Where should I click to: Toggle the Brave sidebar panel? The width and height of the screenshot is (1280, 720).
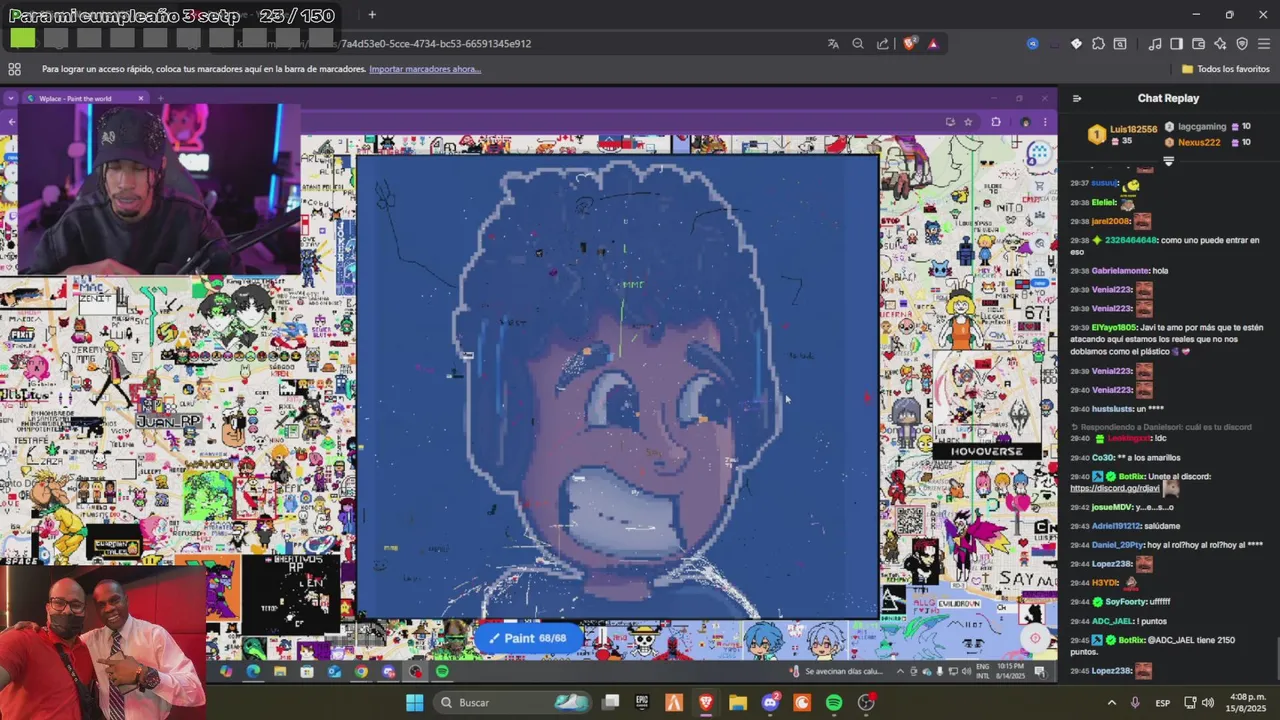tap(1177, 44)
